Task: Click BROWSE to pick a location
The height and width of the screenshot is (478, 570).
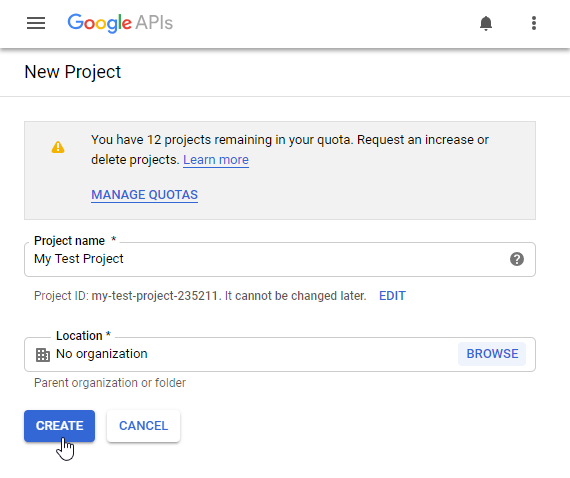Action: click(492, 354)
